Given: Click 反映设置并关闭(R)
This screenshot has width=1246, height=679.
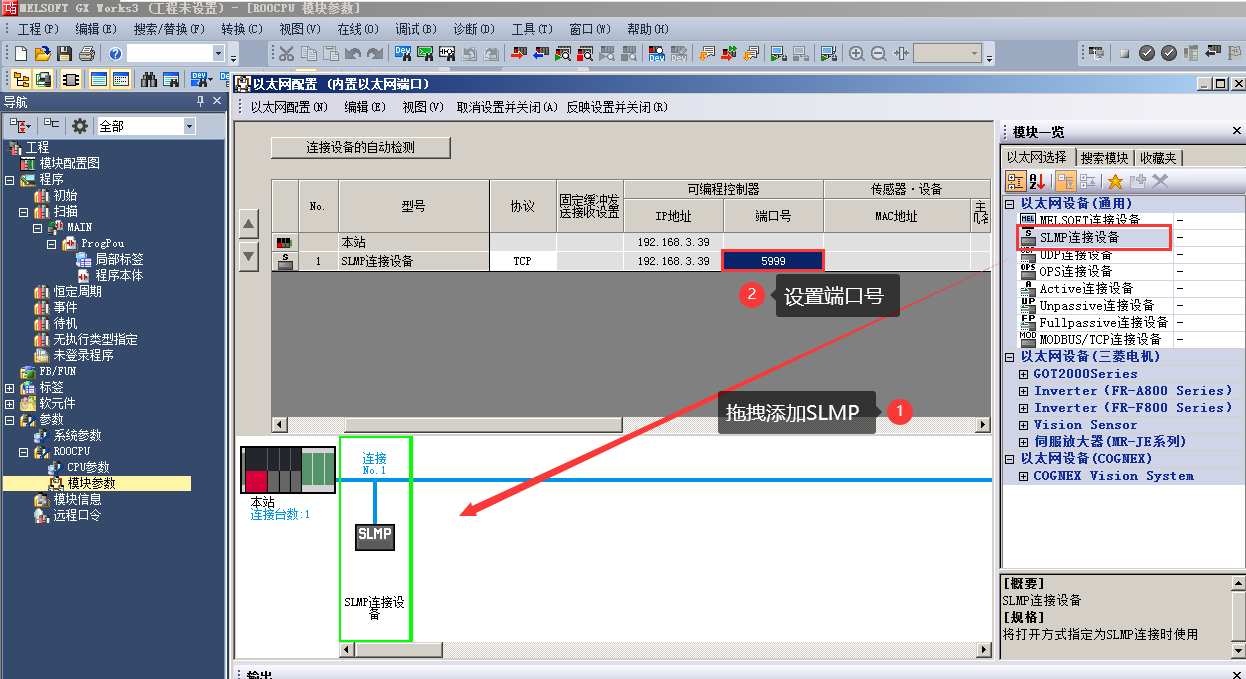Looking at the screenshot, I should tap(617, 107).
